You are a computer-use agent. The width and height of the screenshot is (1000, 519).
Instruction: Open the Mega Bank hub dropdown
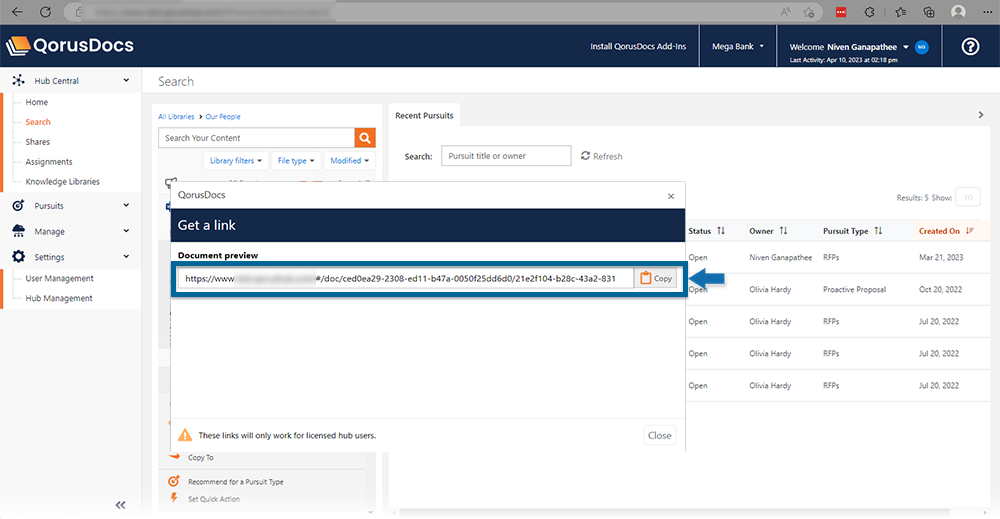tap(738, 46)
